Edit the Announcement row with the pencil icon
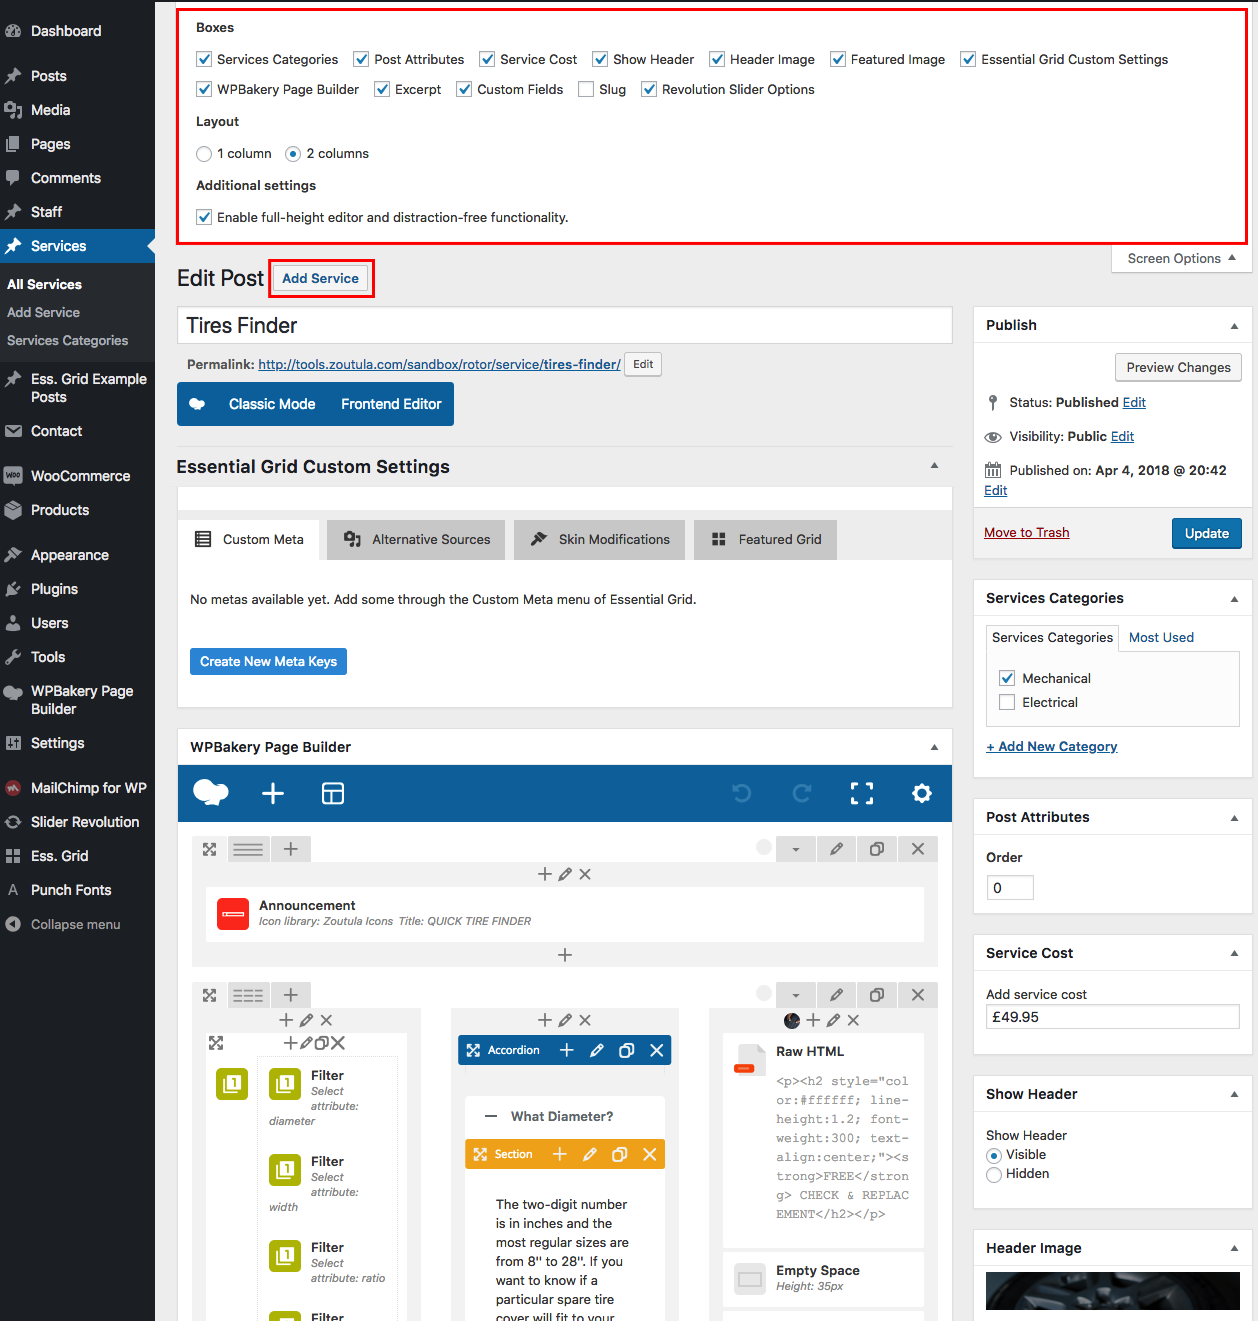 (x=836, y=849)
